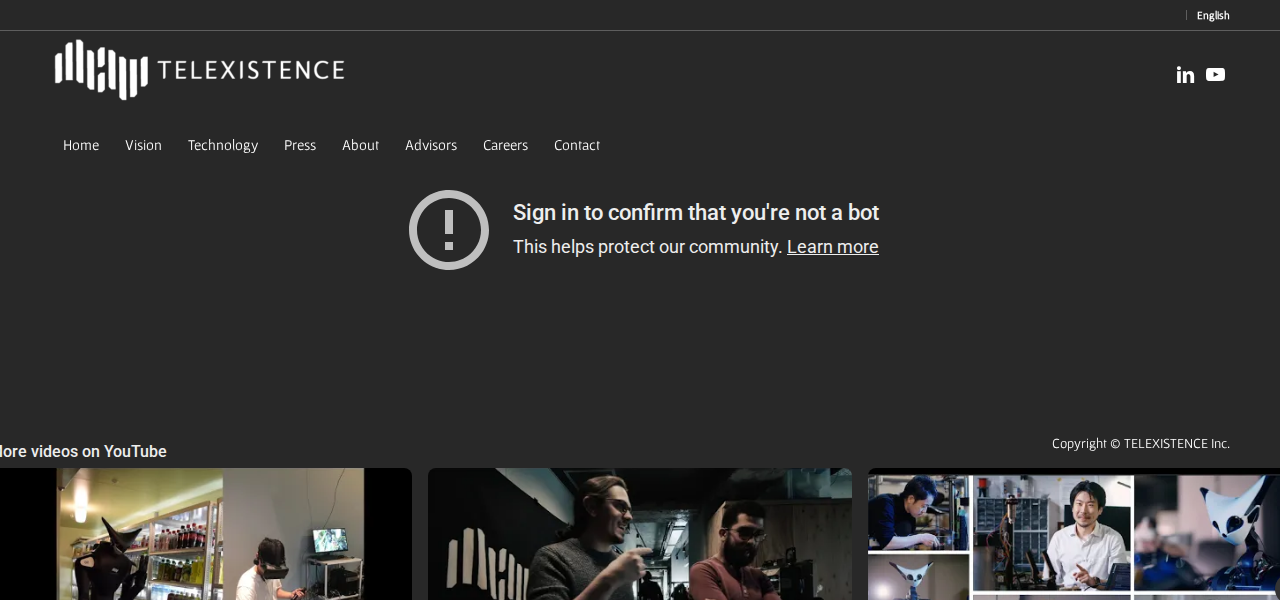The height and width of the screenshot is (600, 1280).
Task: Open video thumbnail showing two men laughing
Action: pos(640,535)
